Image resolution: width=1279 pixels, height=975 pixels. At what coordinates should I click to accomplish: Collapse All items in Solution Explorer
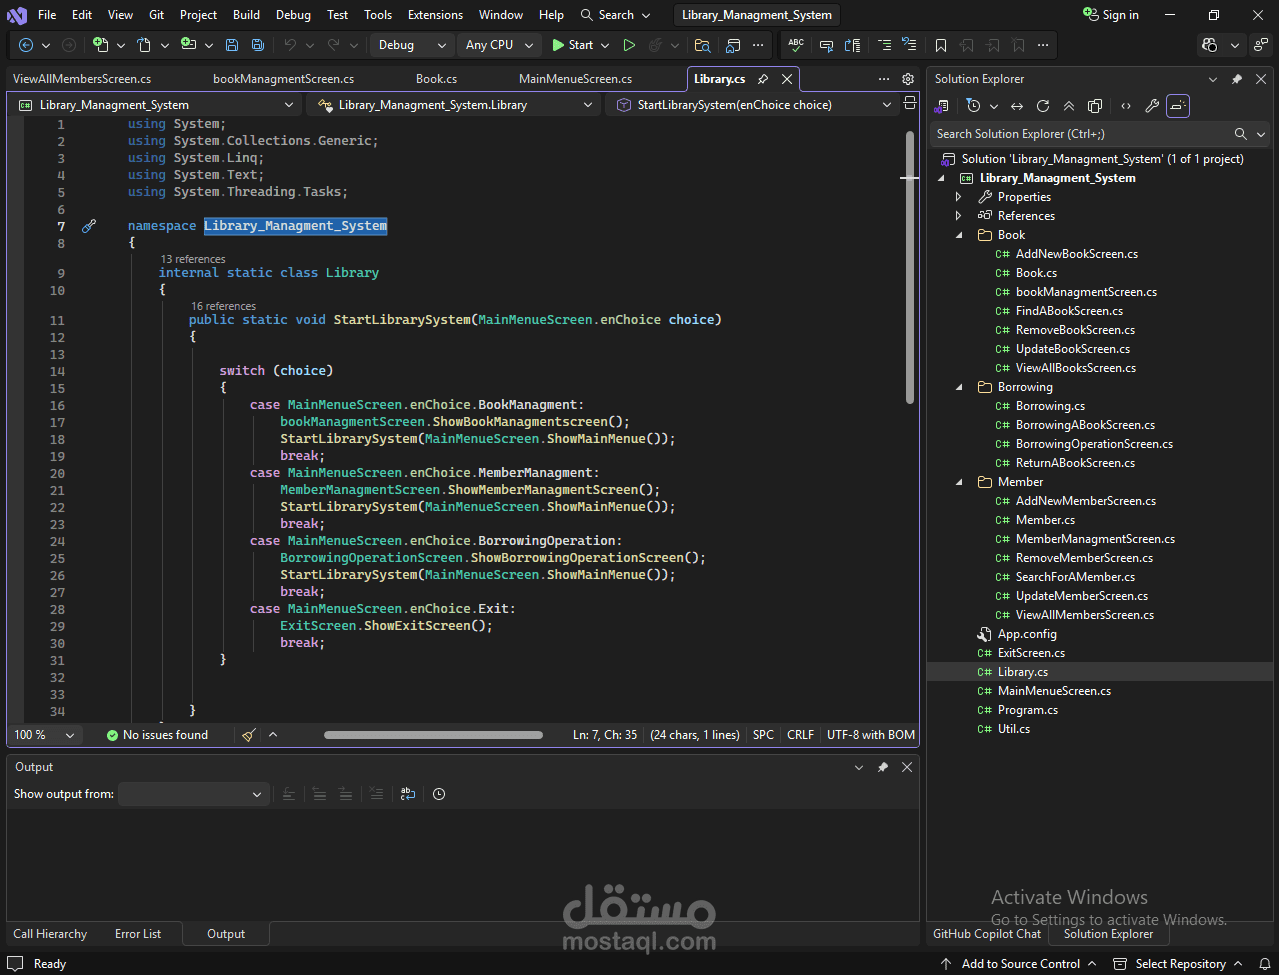[1069, 105]
